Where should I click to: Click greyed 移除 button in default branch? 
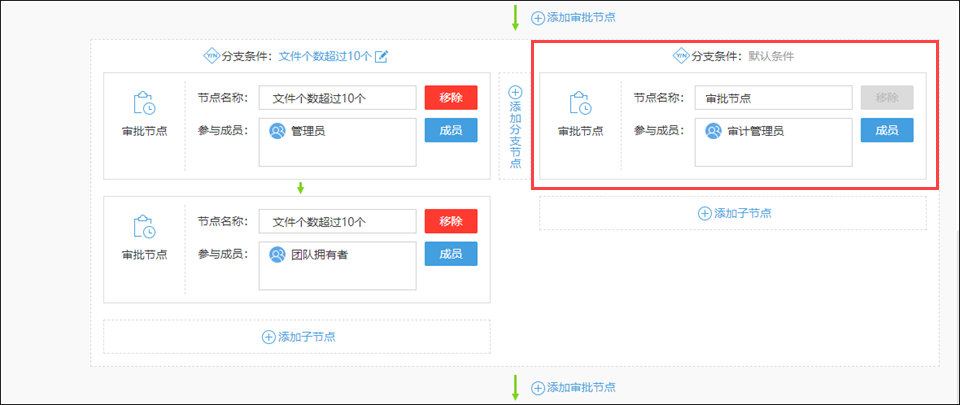pos(887,98)
